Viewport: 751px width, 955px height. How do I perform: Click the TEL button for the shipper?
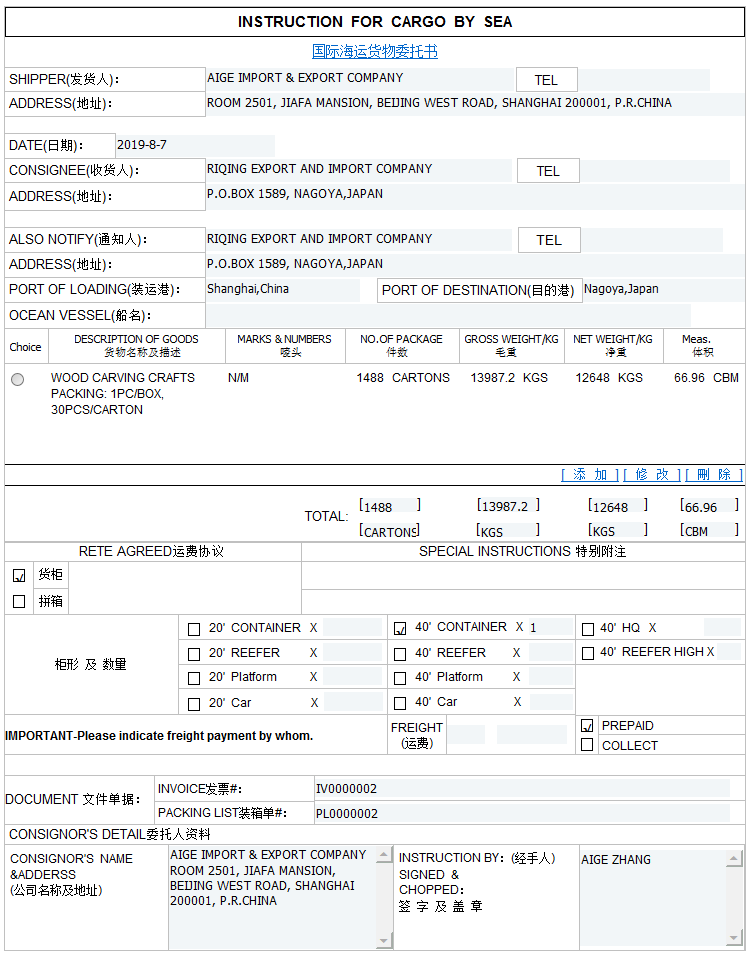click(x=547, y=80)
